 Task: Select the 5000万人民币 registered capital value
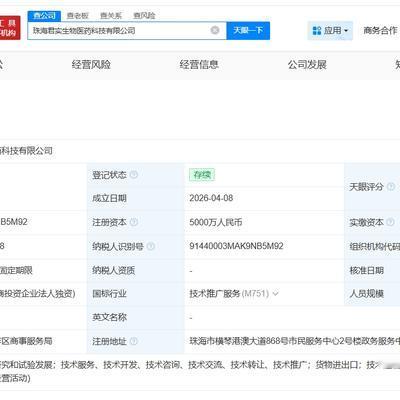(216, 222)
